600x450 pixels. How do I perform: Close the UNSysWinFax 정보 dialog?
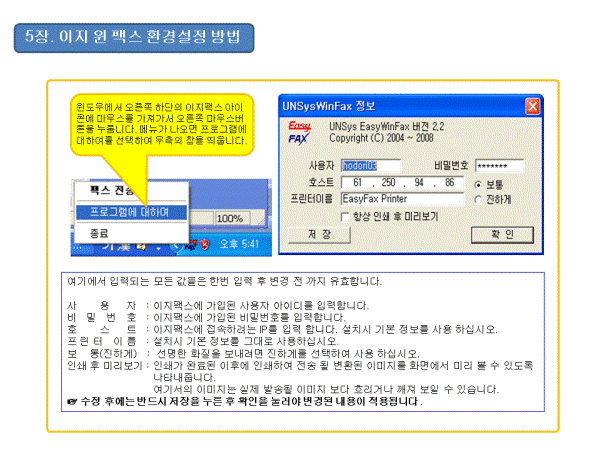click(x=533, y=106)
